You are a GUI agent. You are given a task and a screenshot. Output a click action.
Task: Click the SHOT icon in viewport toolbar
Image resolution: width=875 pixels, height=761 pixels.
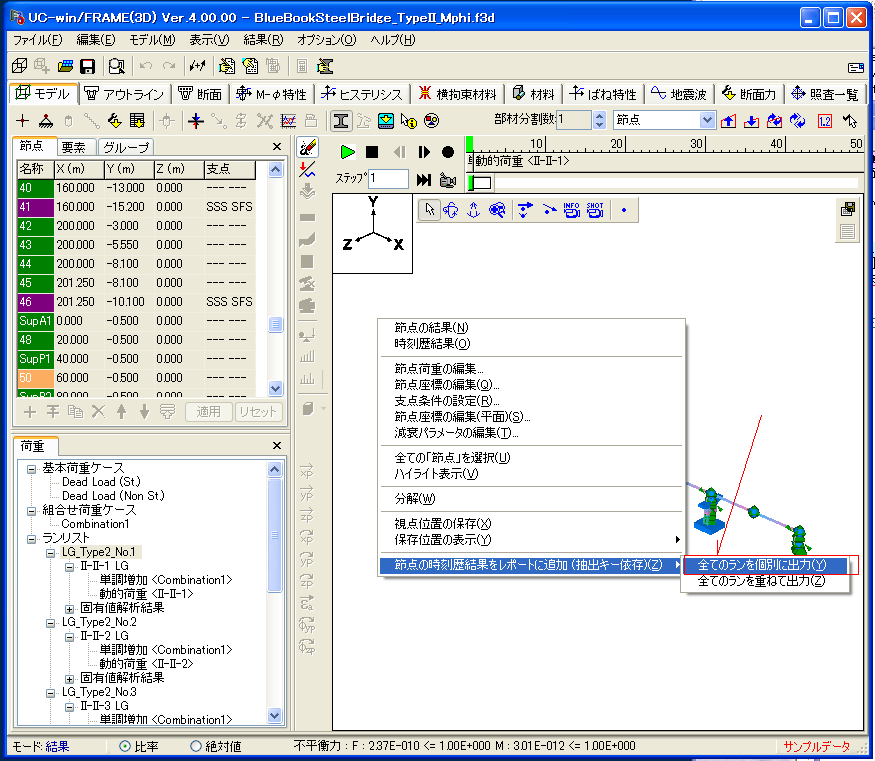(595, 210)
